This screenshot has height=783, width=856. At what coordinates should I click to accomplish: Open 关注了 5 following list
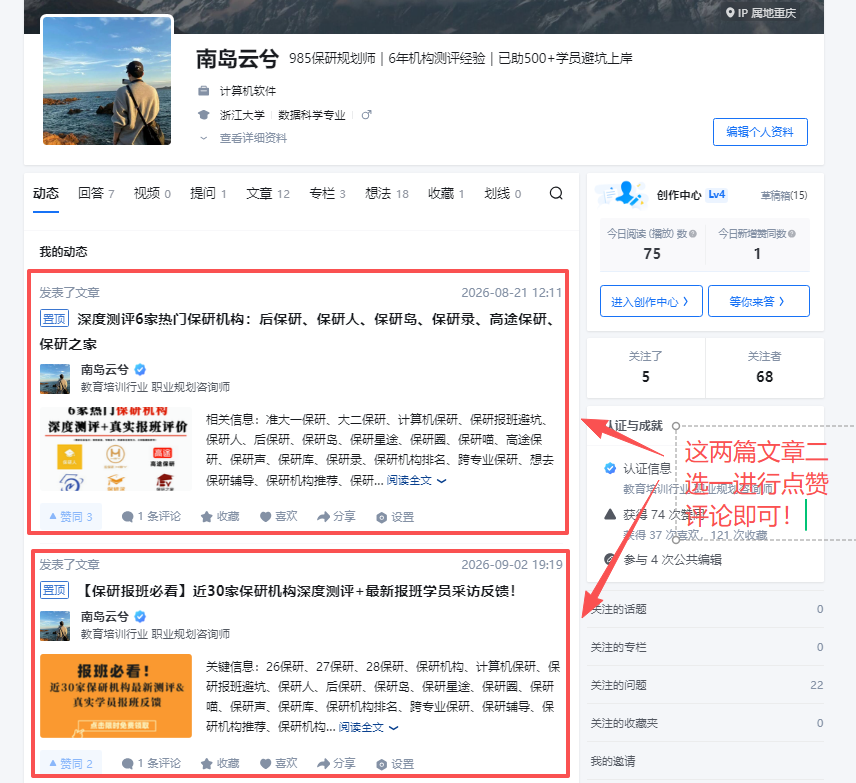(646, 367)
